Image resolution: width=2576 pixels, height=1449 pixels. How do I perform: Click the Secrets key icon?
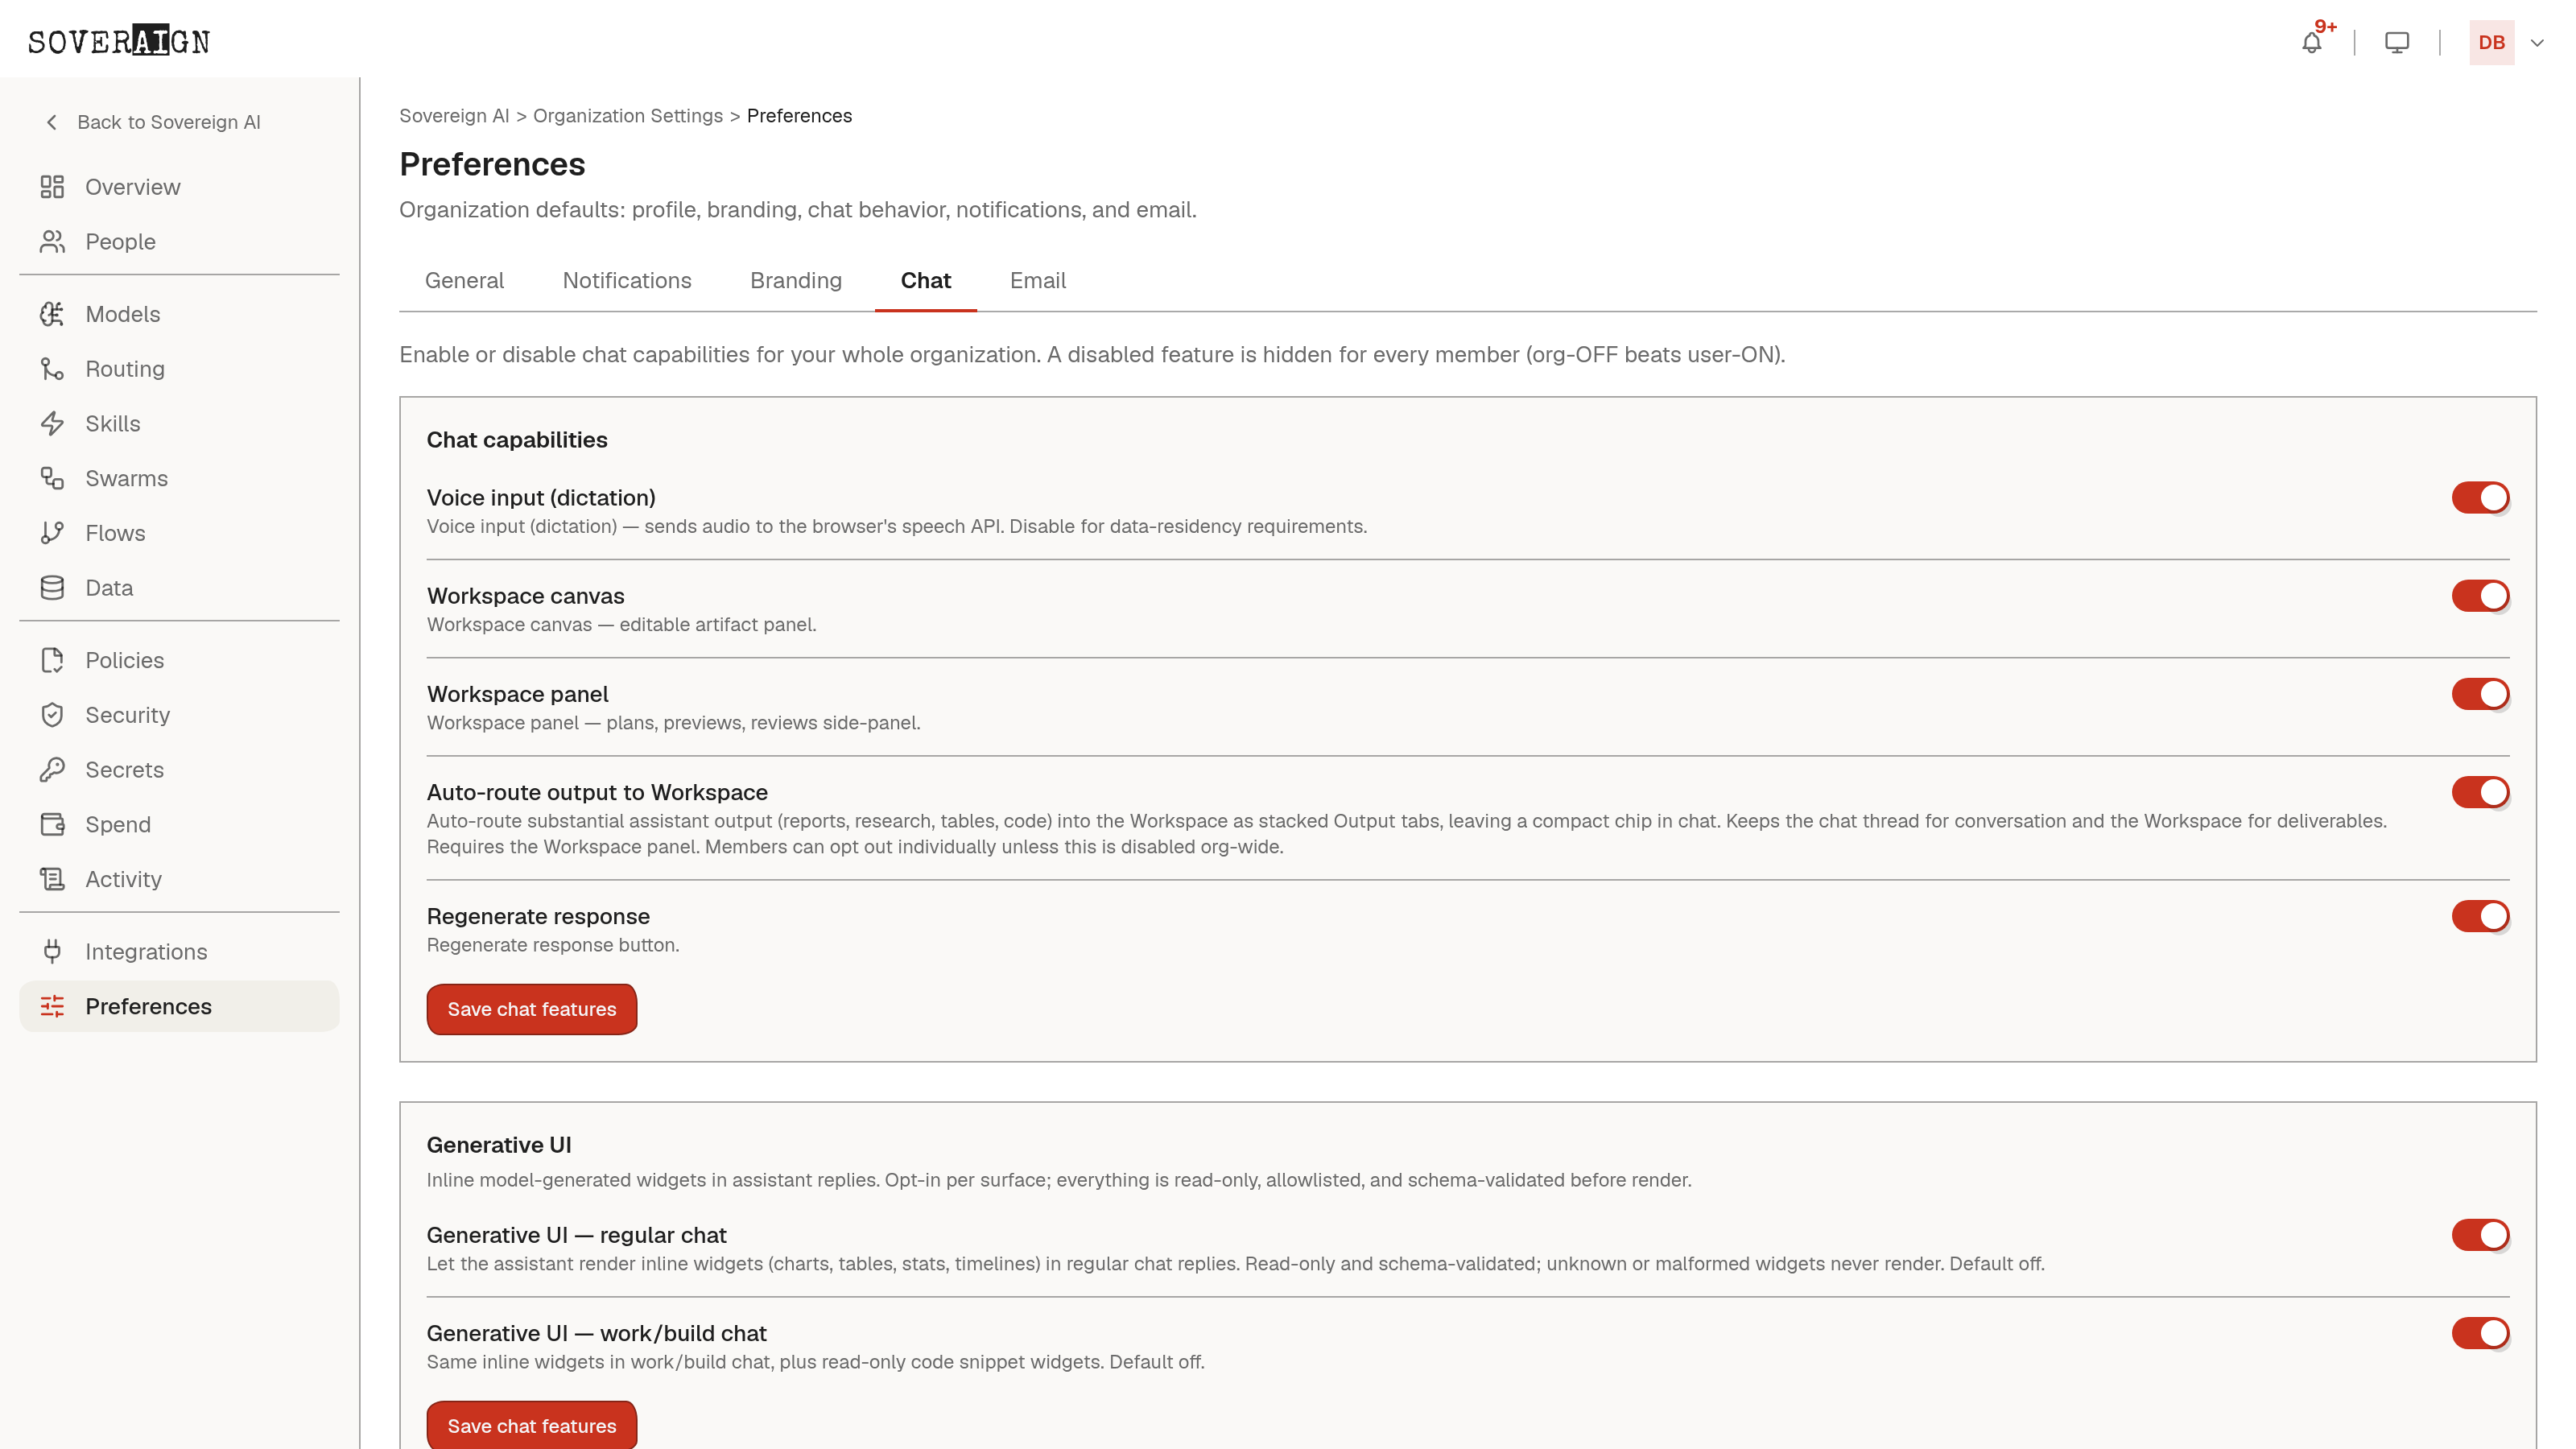pos(52,770)
